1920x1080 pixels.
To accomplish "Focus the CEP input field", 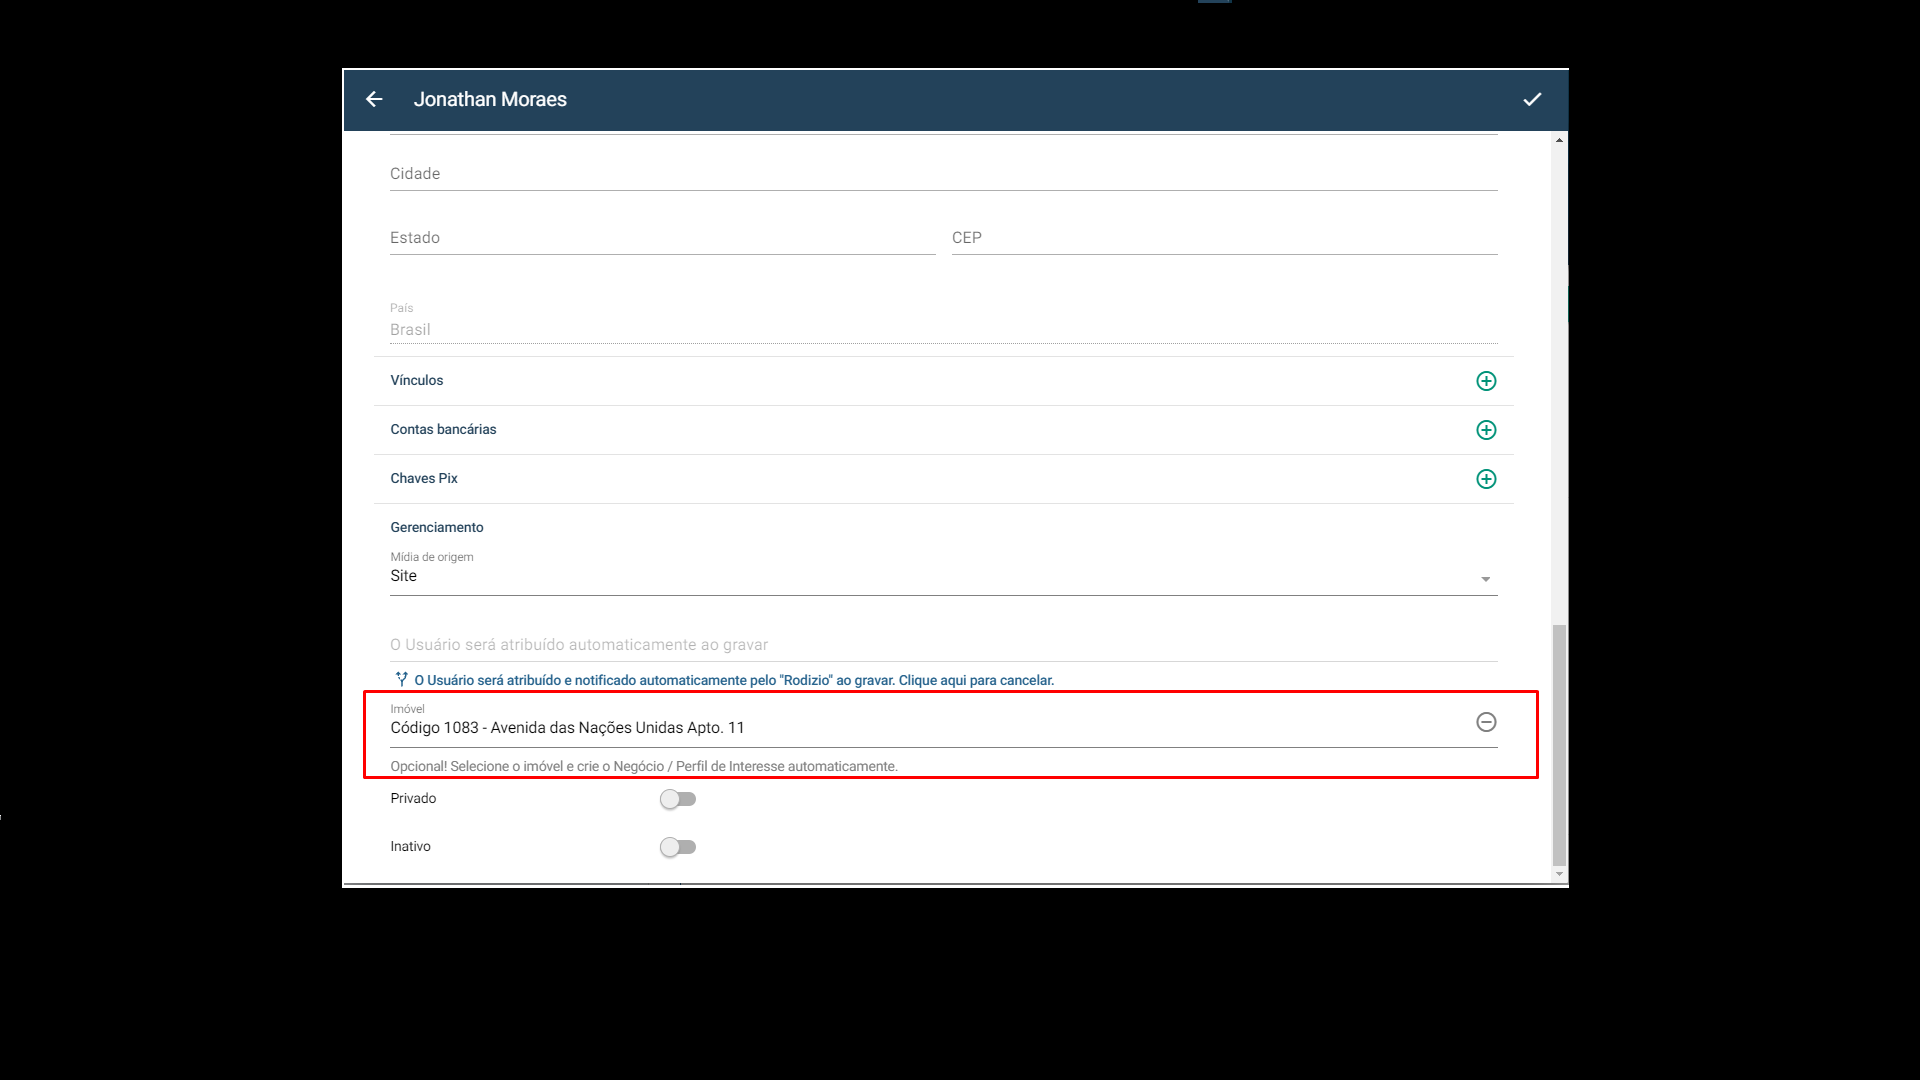I will coord(1224,237).
